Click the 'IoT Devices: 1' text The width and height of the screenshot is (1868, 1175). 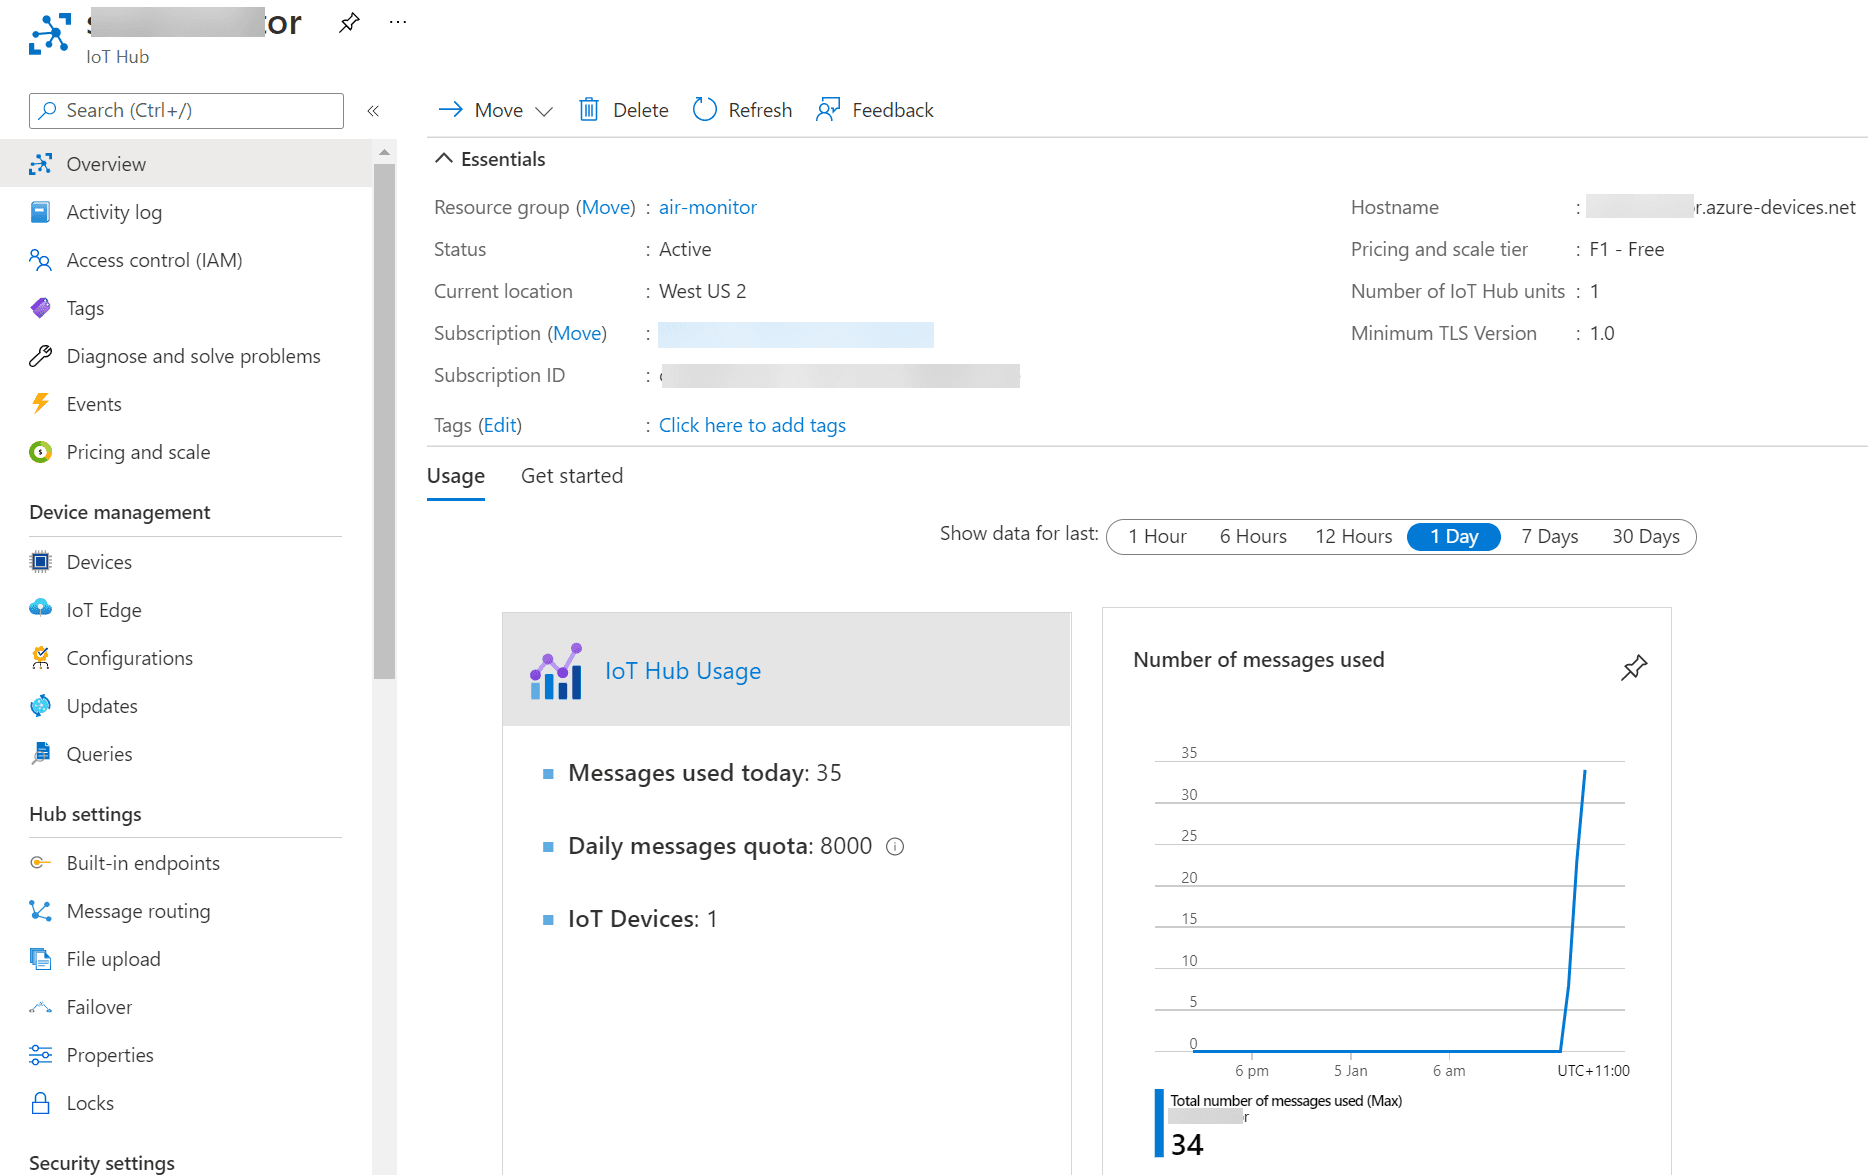[643, 919]
